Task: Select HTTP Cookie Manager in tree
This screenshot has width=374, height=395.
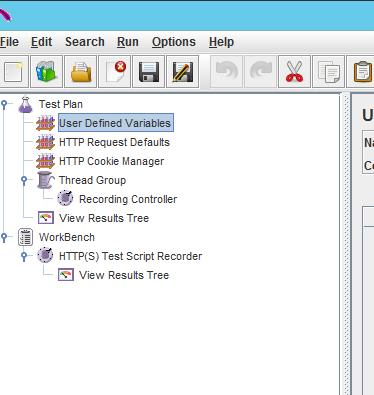Action: pos(111,161)
